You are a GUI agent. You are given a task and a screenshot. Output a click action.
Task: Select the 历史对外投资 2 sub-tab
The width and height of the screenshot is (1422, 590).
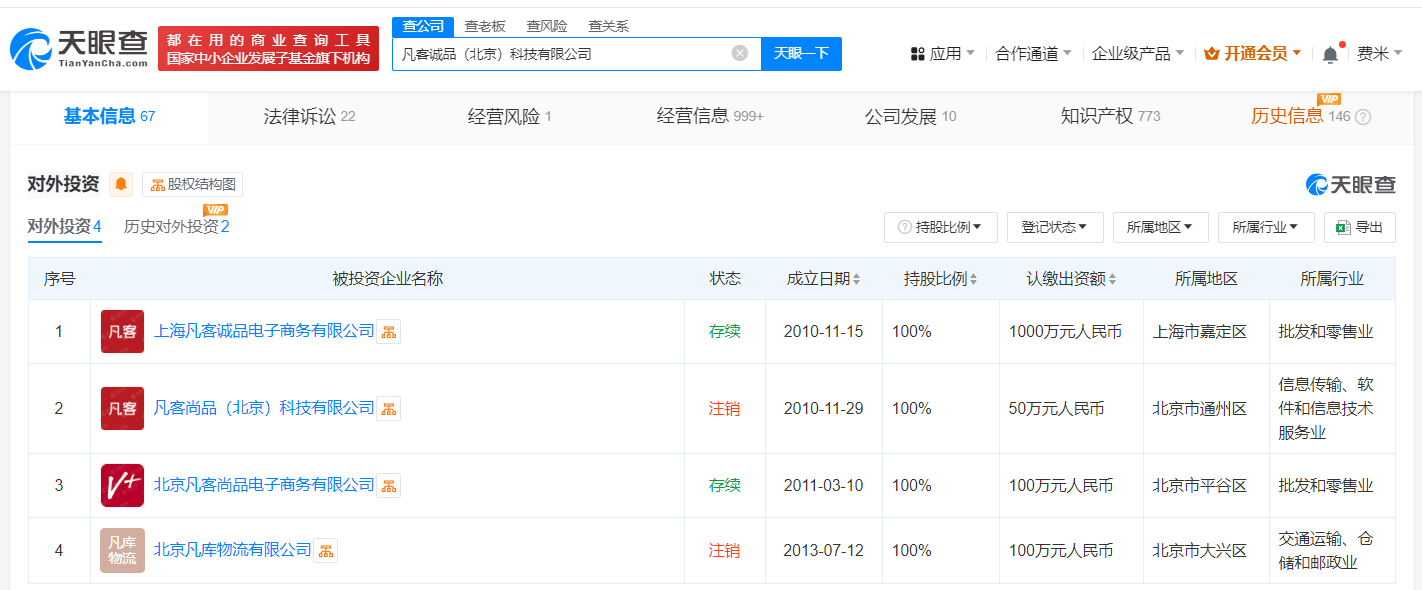click(177, 227)
